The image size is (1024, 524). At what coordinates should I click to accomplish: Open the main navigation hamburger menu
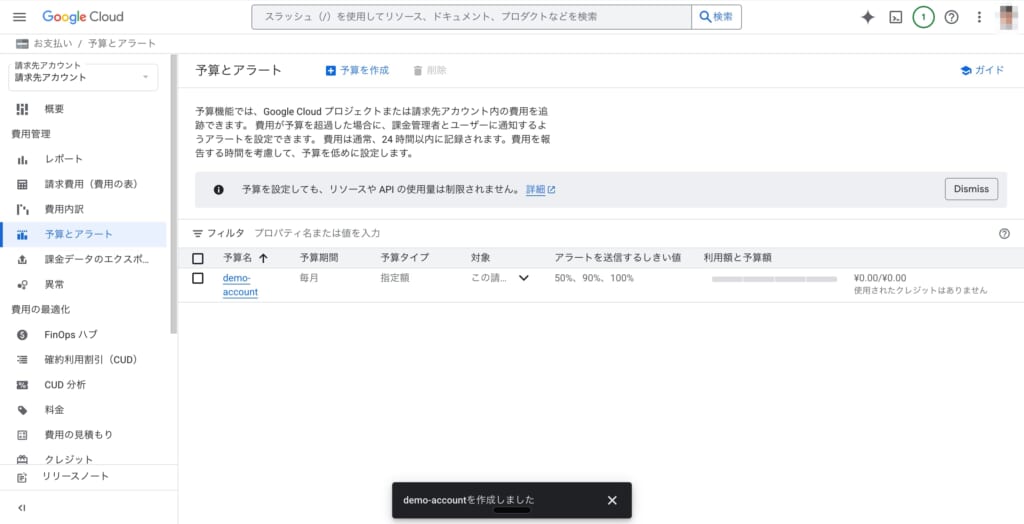[x=20, y=17]
